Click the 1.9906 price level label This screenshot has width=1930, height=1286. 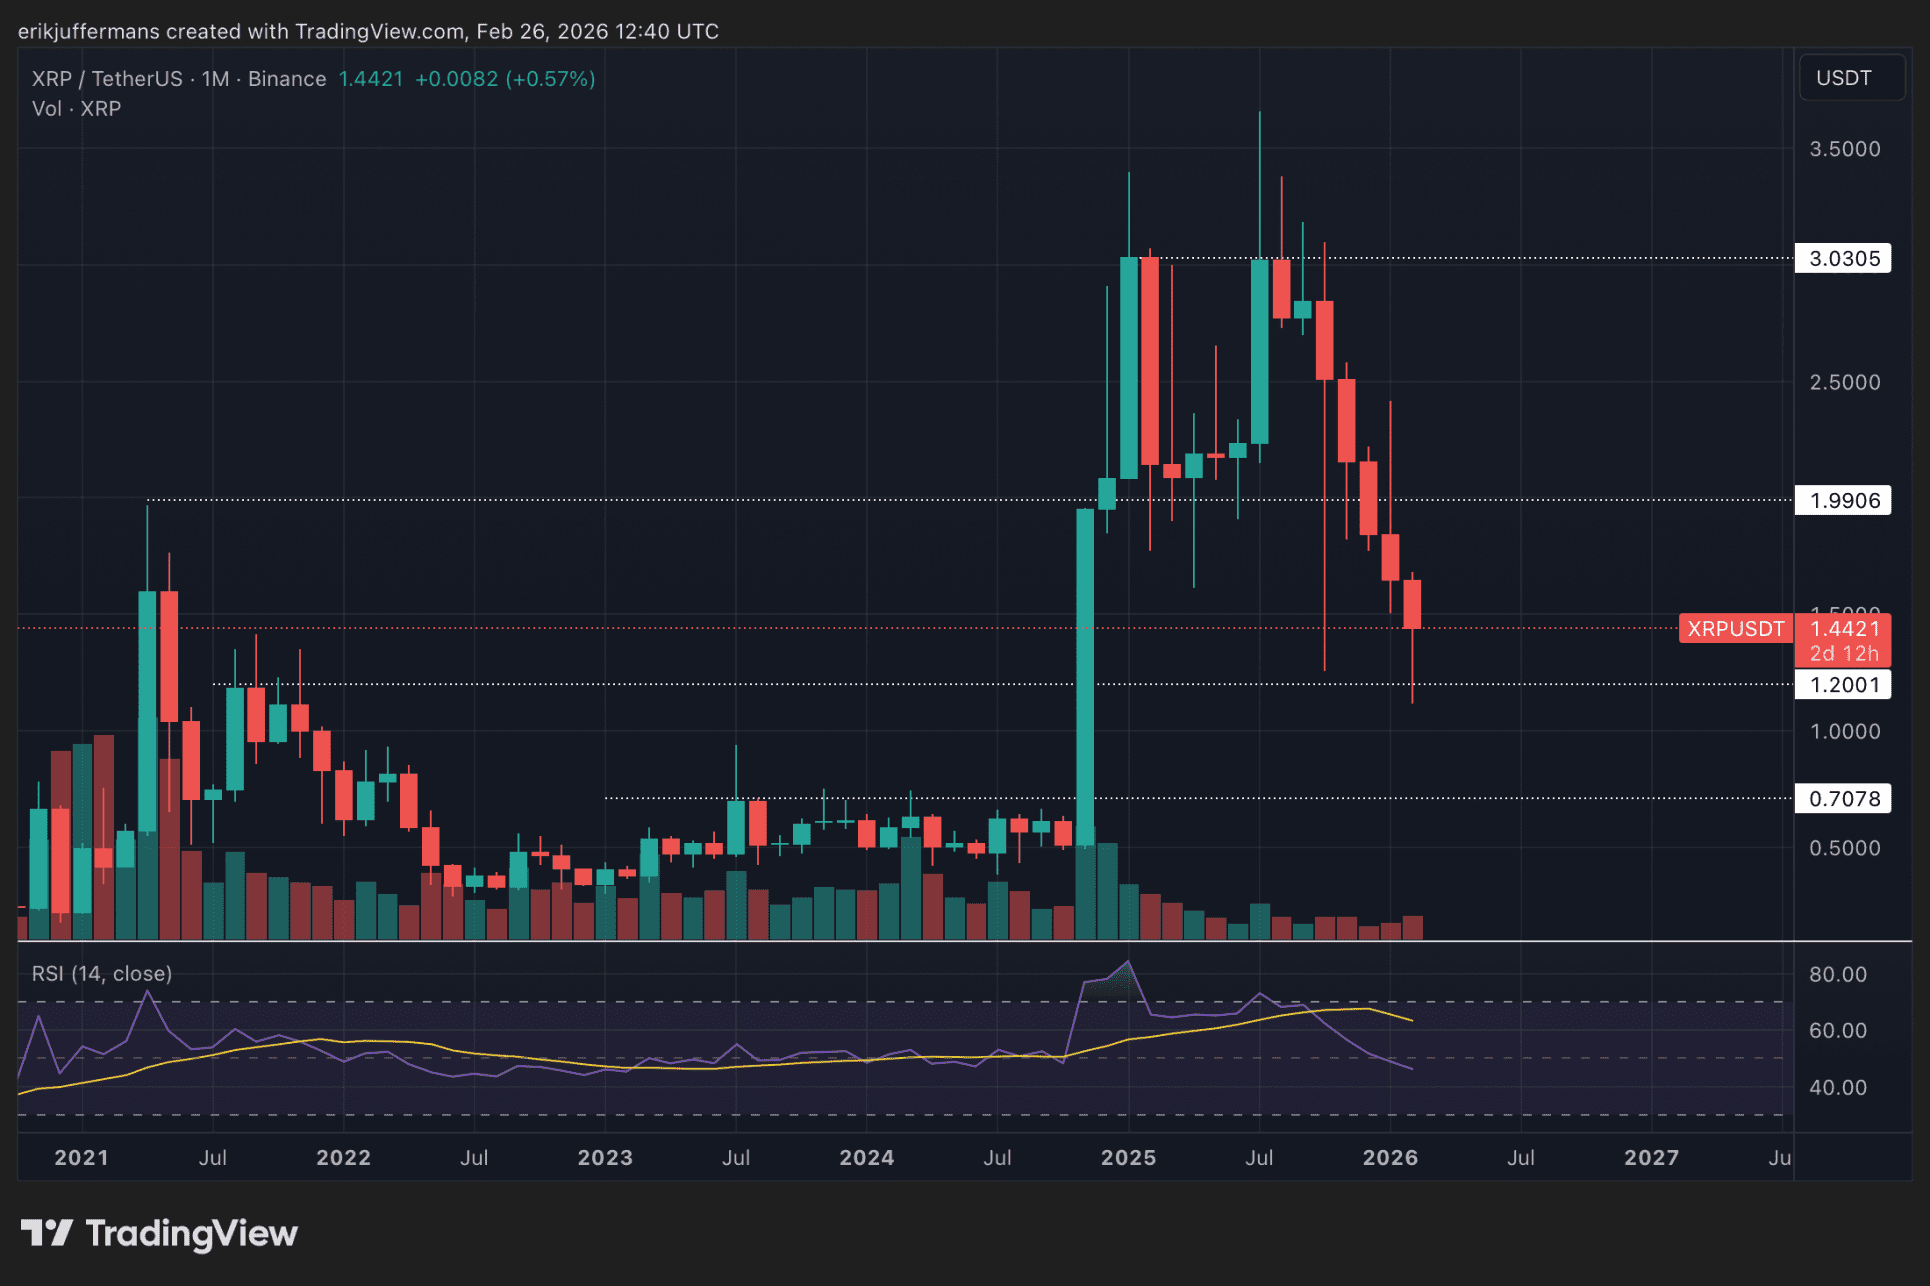pos(1843,500)
